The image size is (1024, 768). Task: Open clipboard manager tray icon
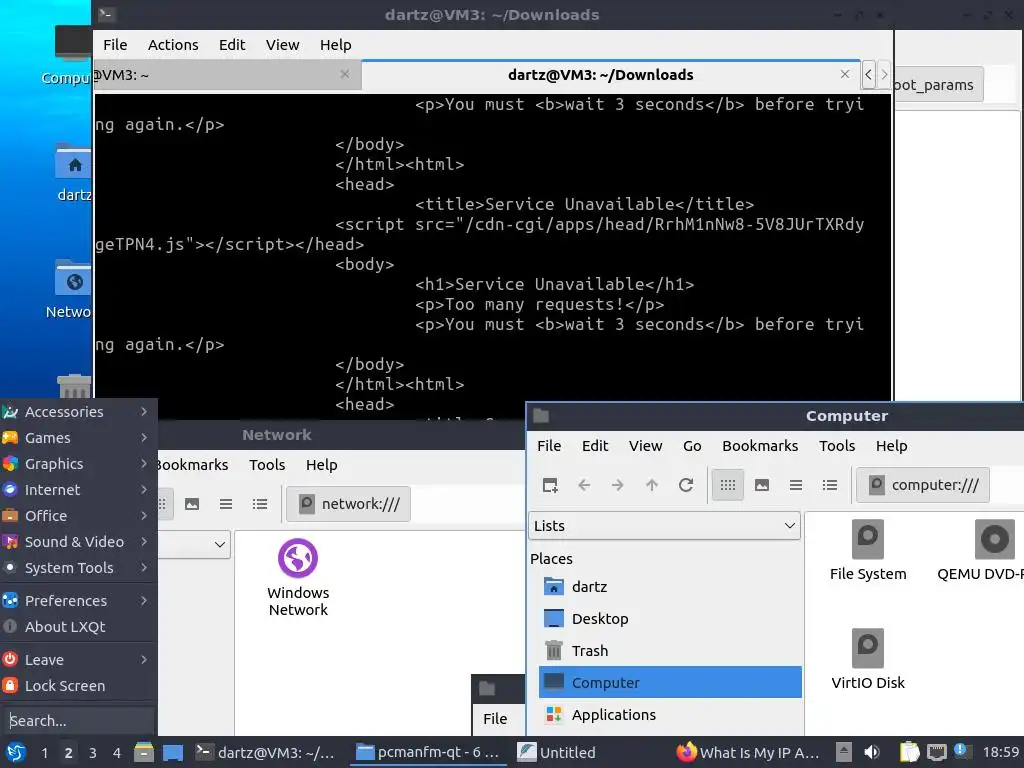(909, 752)
